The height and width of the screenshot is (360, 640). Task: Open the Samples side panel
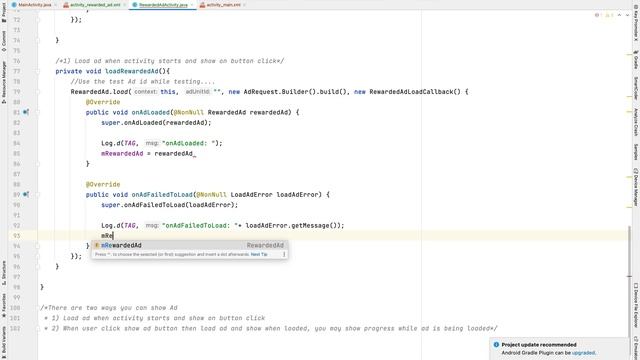tap(636, 152)
